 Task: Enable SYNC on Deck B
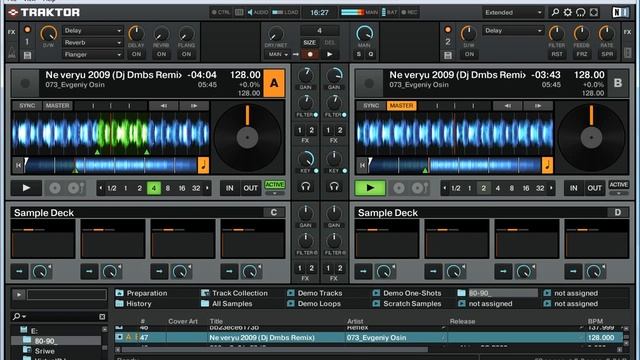(x=371, y=106)
